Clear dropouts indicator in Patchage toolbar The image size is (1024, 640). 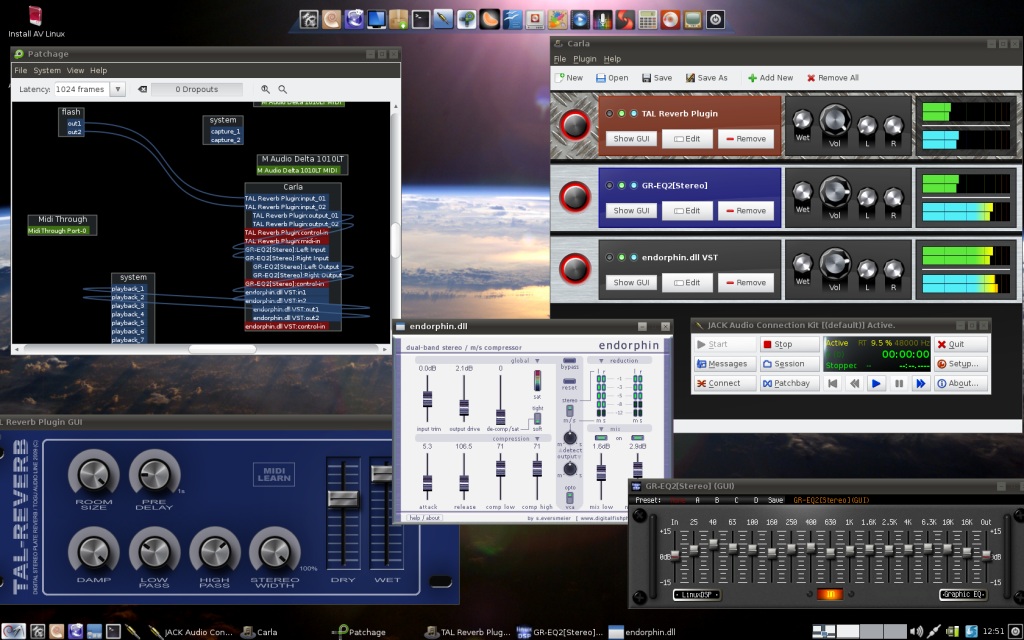click(x=143, y=89)
